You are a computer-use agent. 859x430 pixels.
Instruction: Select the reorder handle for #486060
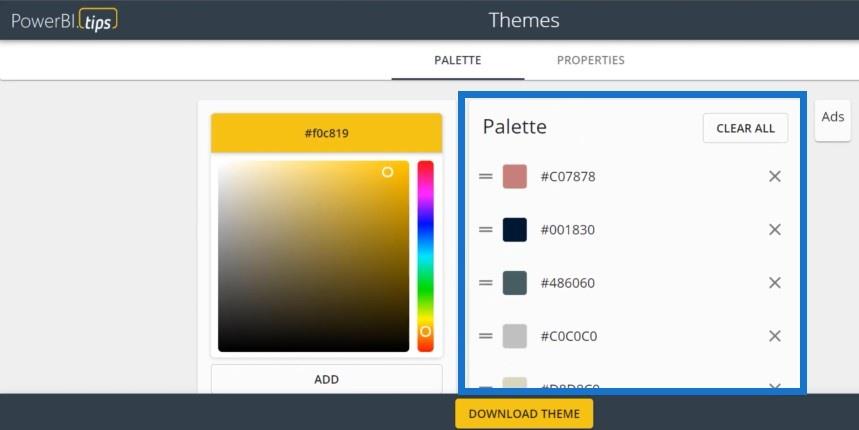486,283
